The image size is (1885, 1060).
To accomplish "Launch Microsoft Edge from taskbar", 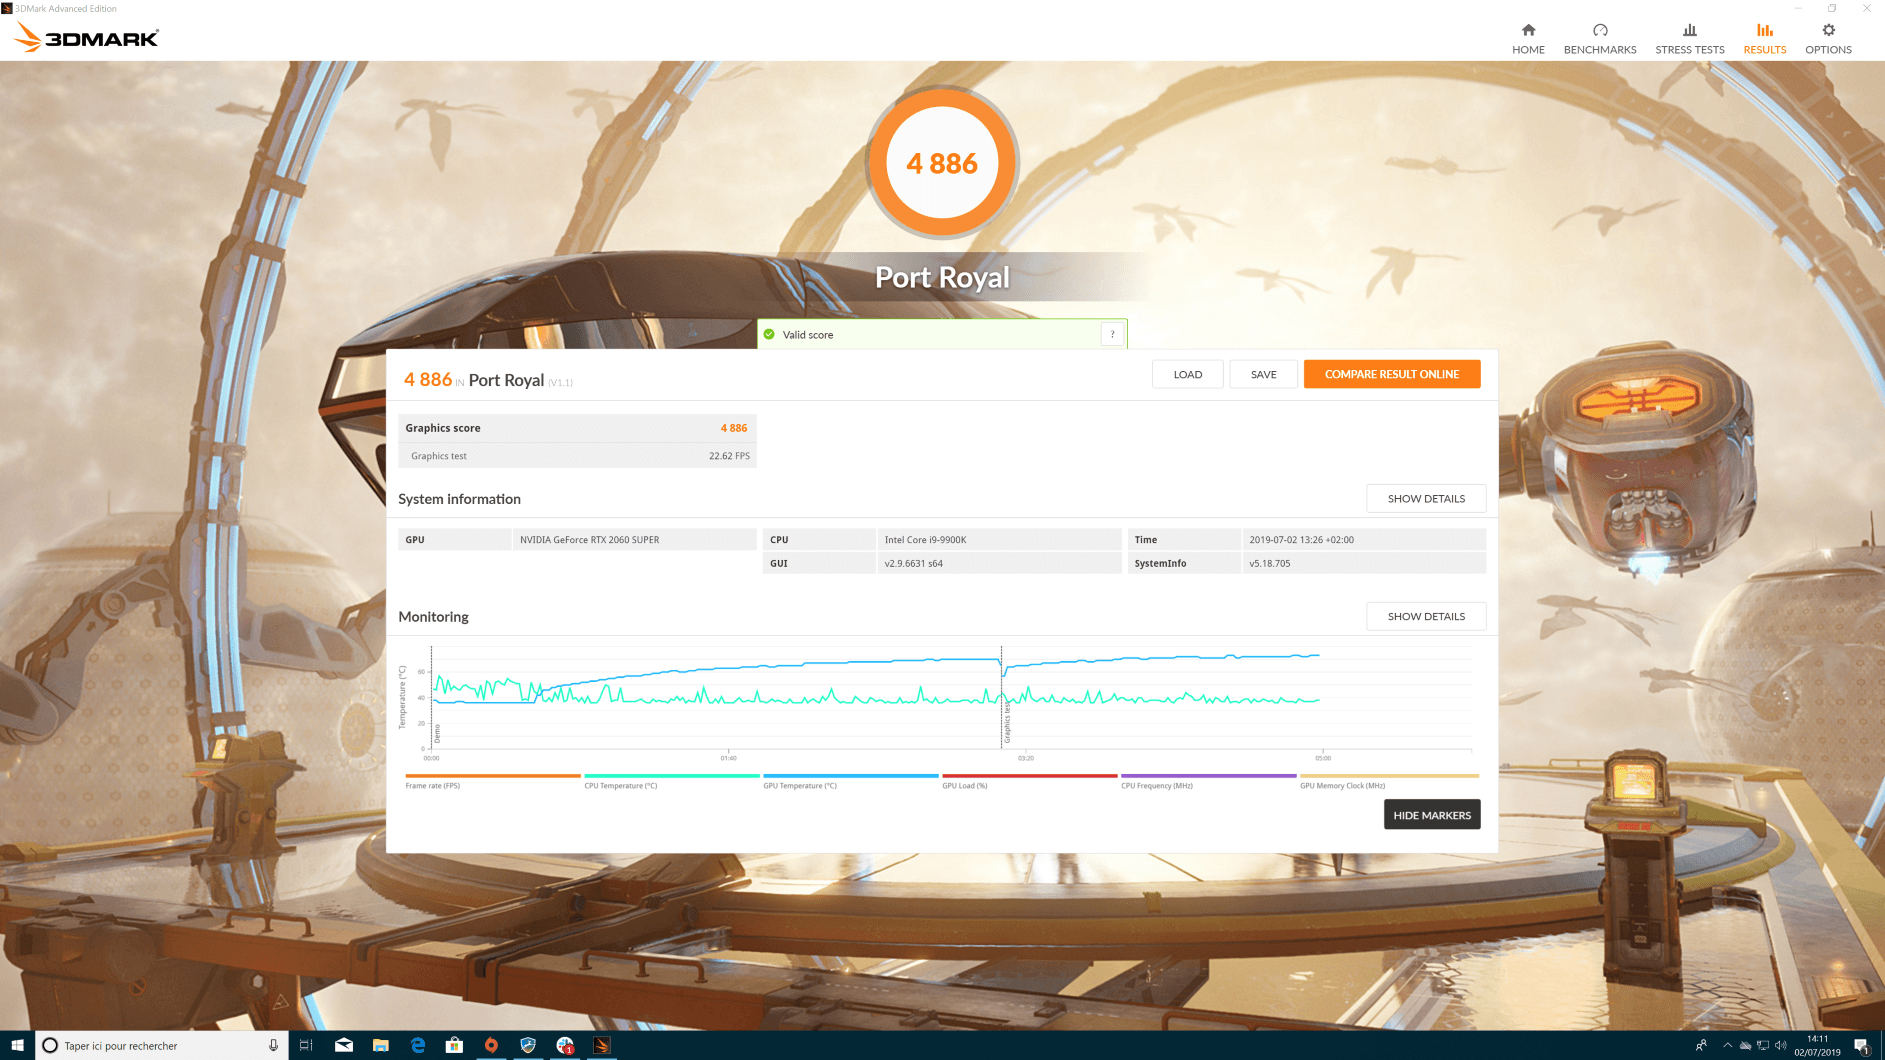I will [x=418, y=1045].
